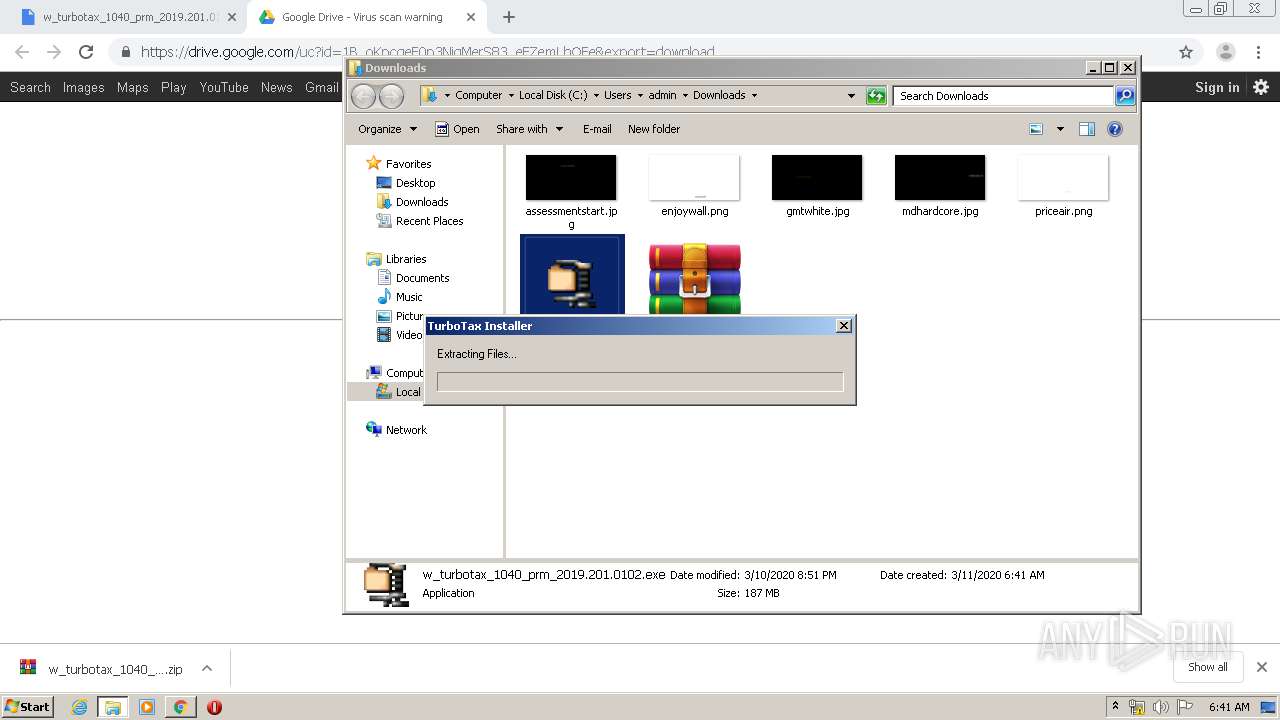This screenshot has height=720, width=1280.
Task: Click the Search Downloads field
Action: pyautogui.click(x=1003, y=96)
